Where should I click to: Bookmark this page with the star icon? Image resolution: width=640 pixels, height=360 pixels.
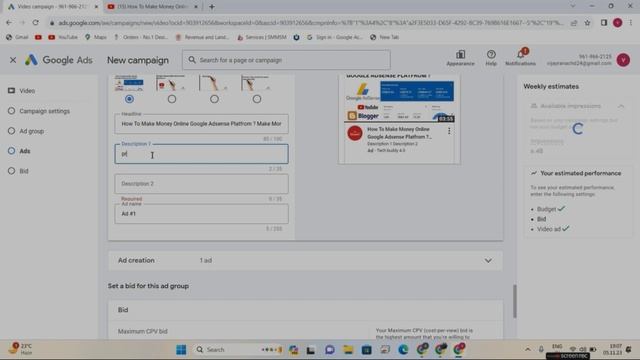pyautogui.click(x=587, y=23)
